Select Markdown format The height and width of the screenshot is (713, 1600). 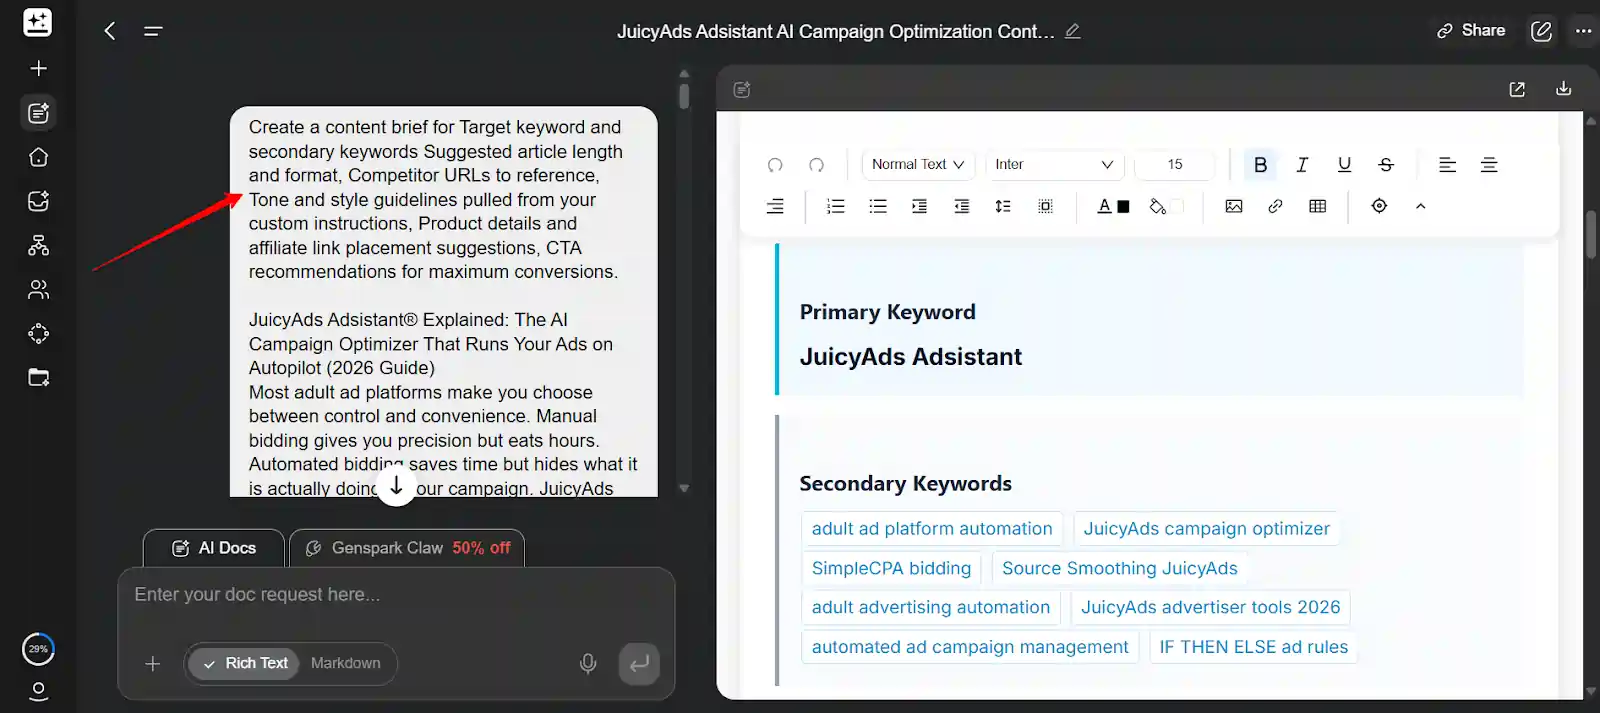click(345, 663)
